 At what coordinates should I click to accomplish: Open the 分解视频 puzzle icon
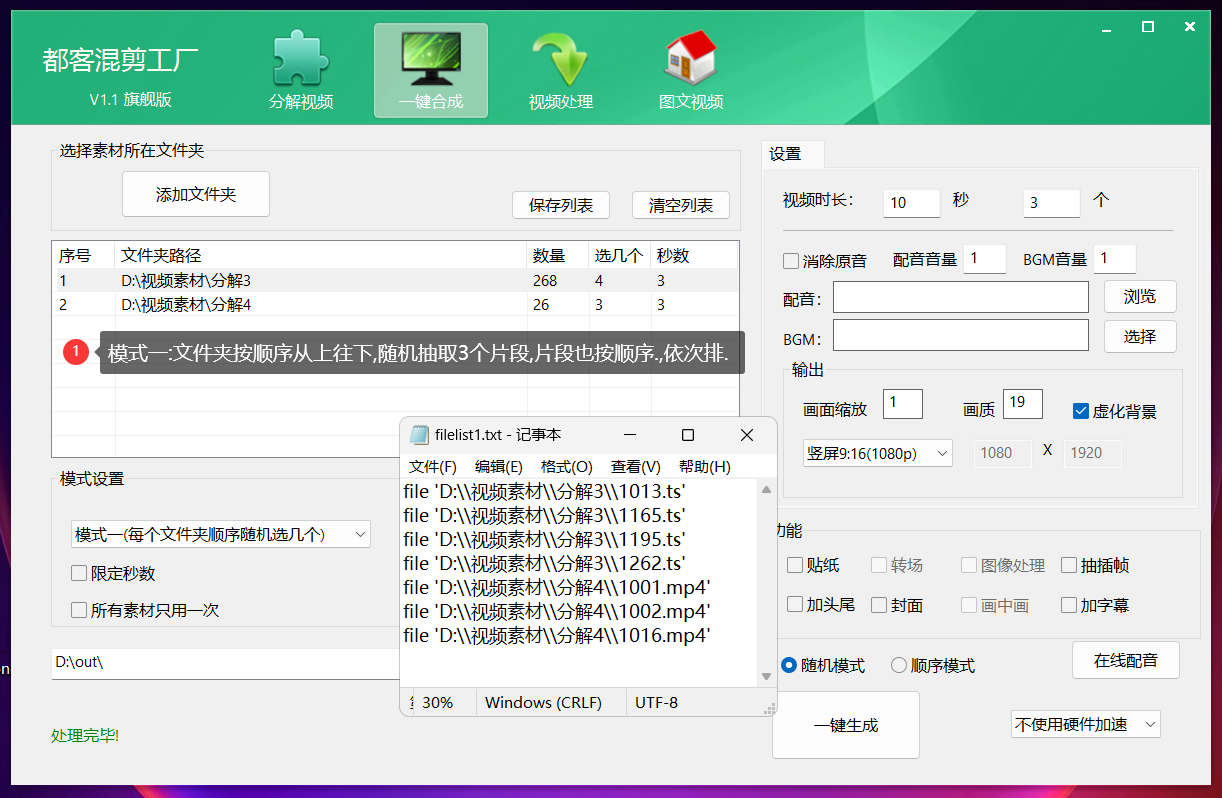point(301,71)
